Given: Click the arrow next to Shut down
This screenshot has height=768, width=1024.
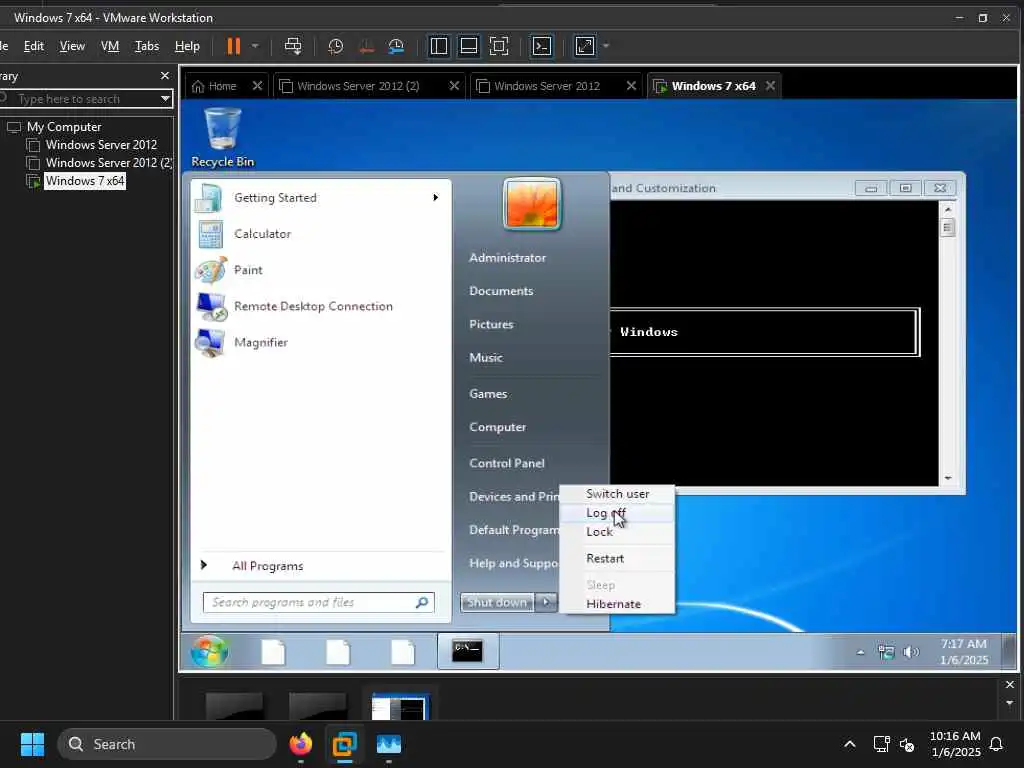Looking at the screenshot, I should tap(546, 602).
